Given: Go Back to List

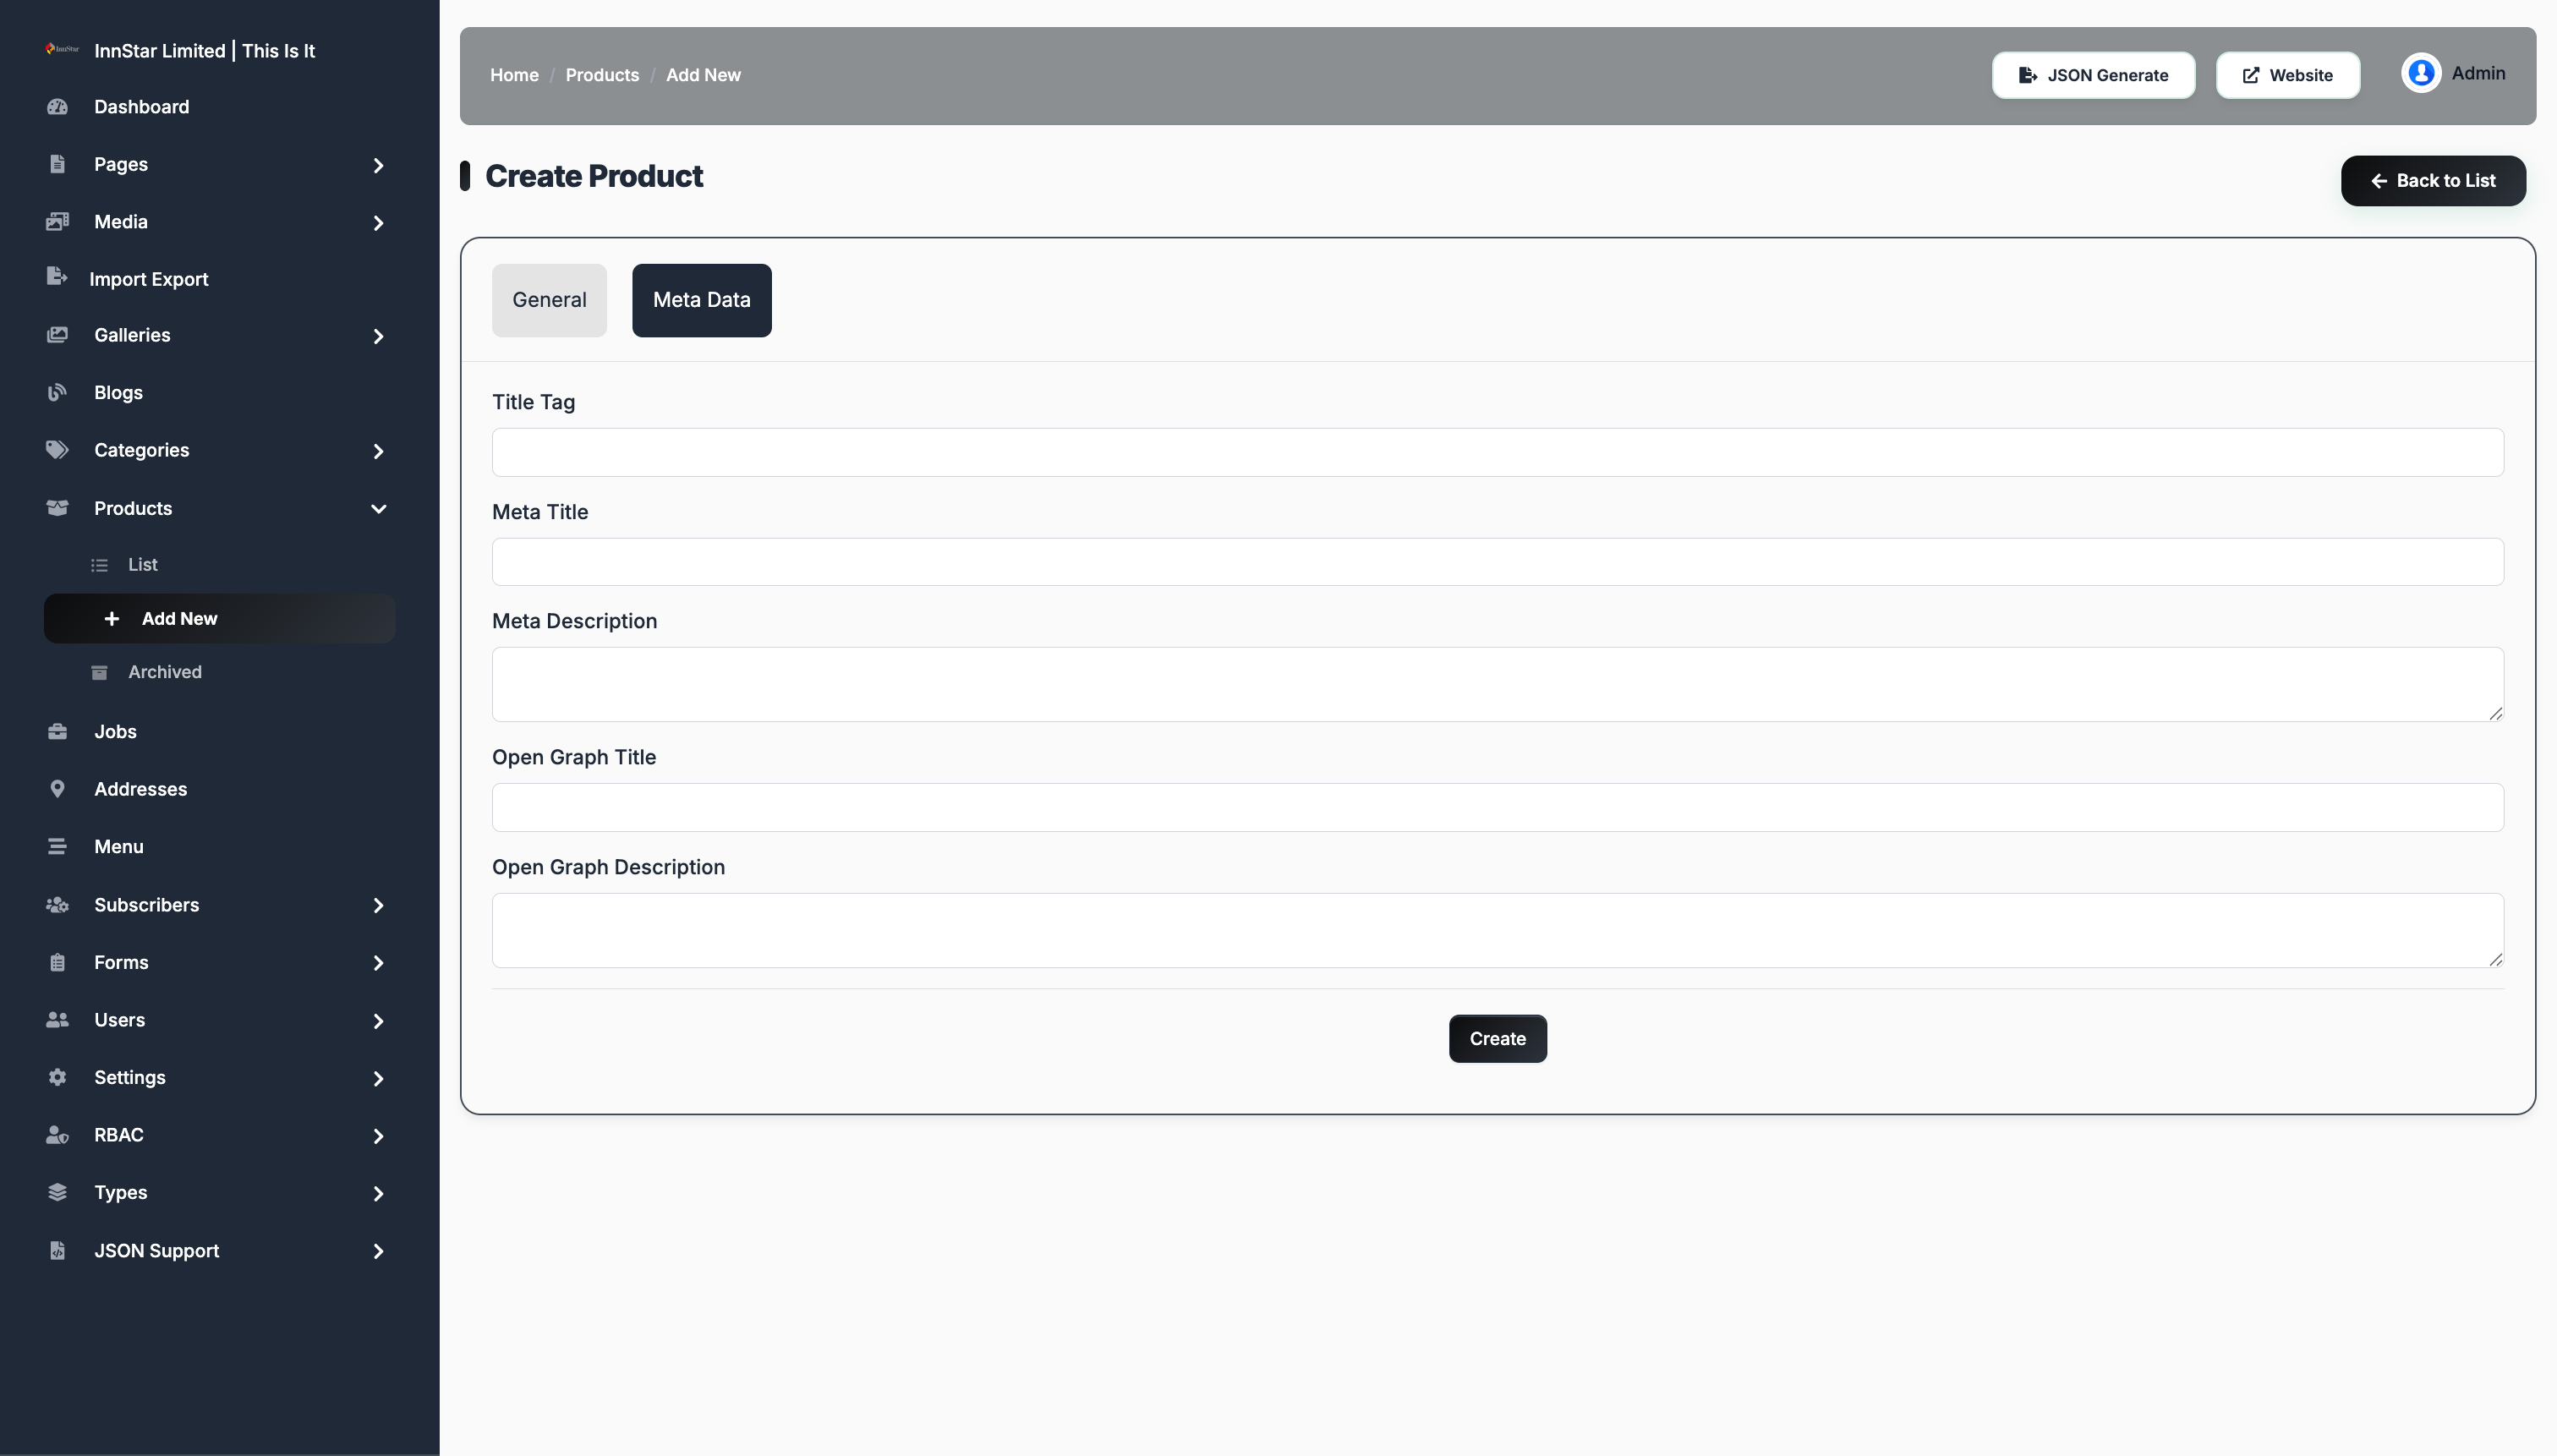Looking at the screenshot, I should point(2433,181).
